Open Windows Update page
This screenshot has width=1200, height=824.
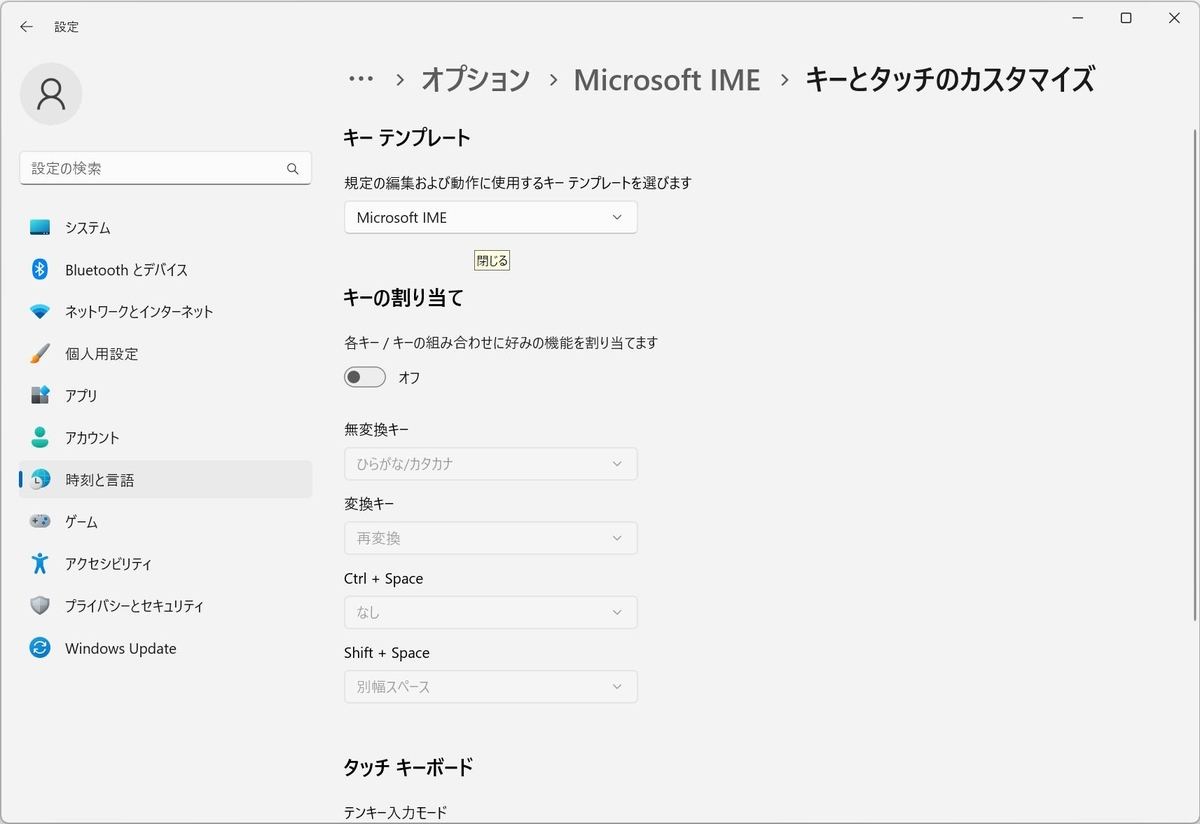pos(166,648)
